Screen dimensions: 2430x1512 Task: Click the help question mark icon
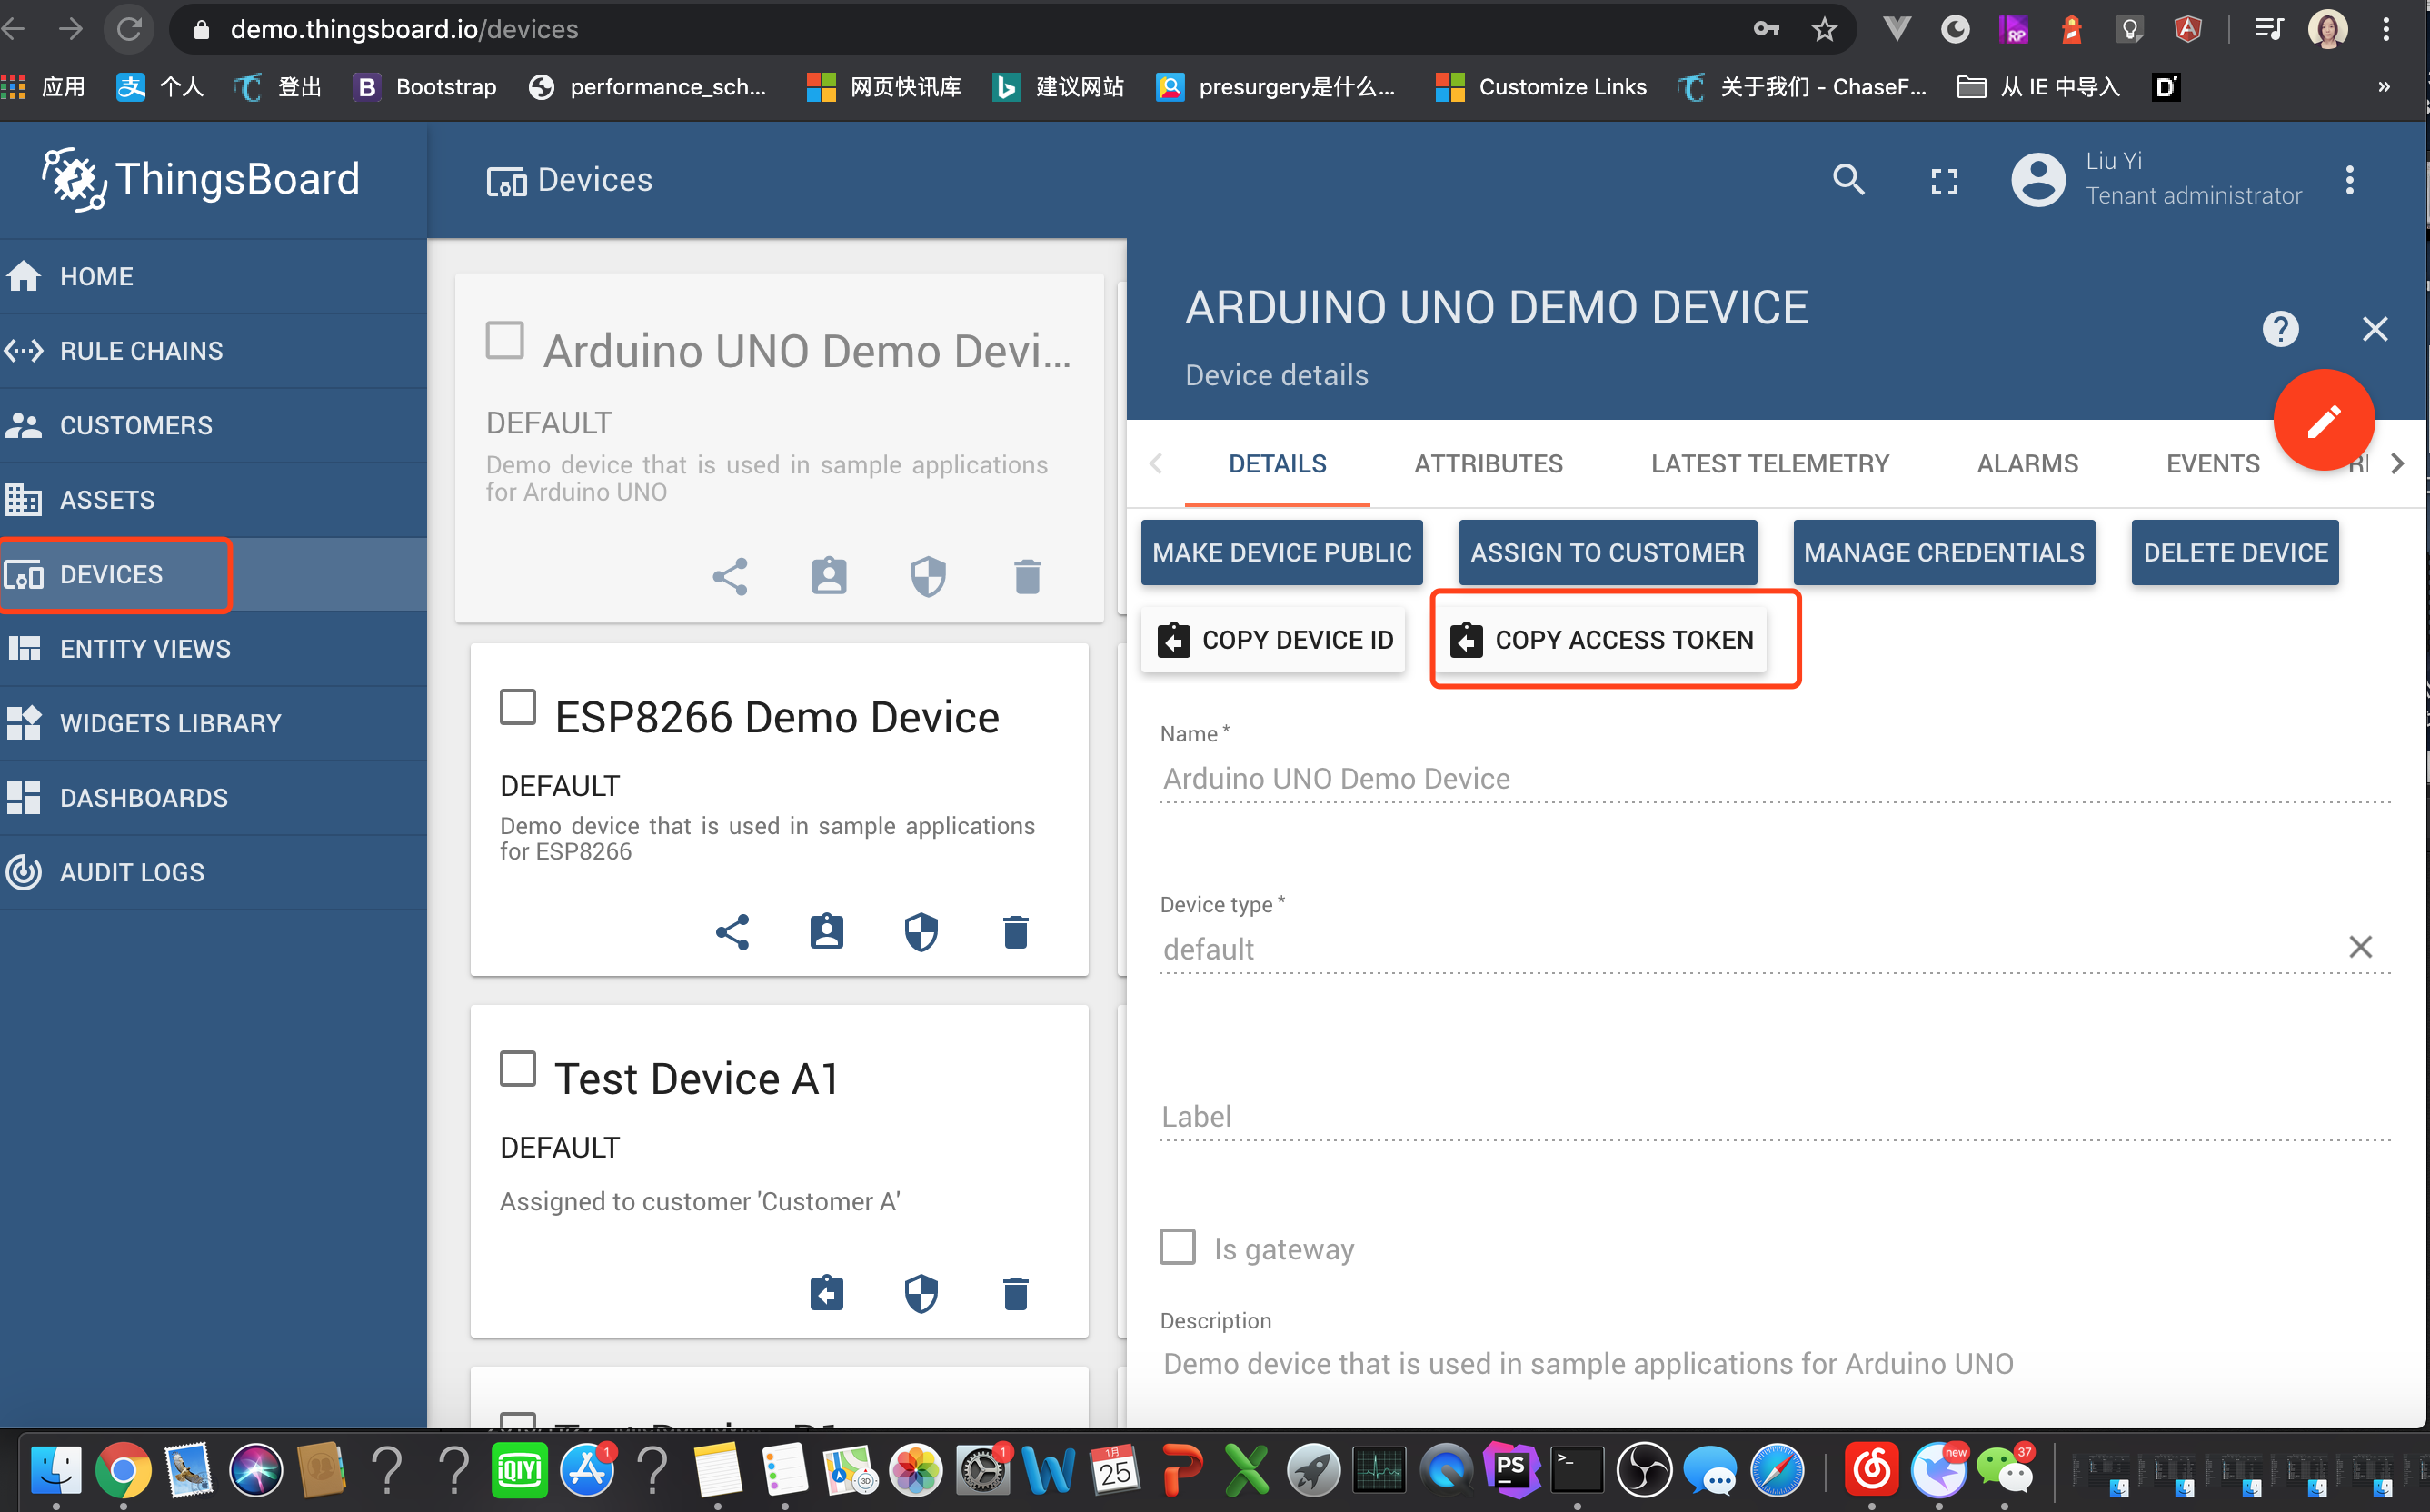[2281, 329]
